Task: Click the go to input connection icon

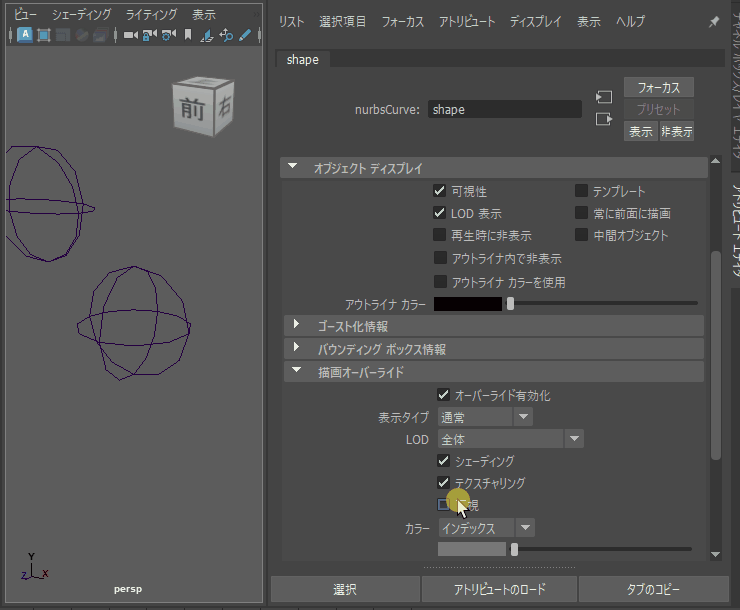Action: click(x=603, y=98)
